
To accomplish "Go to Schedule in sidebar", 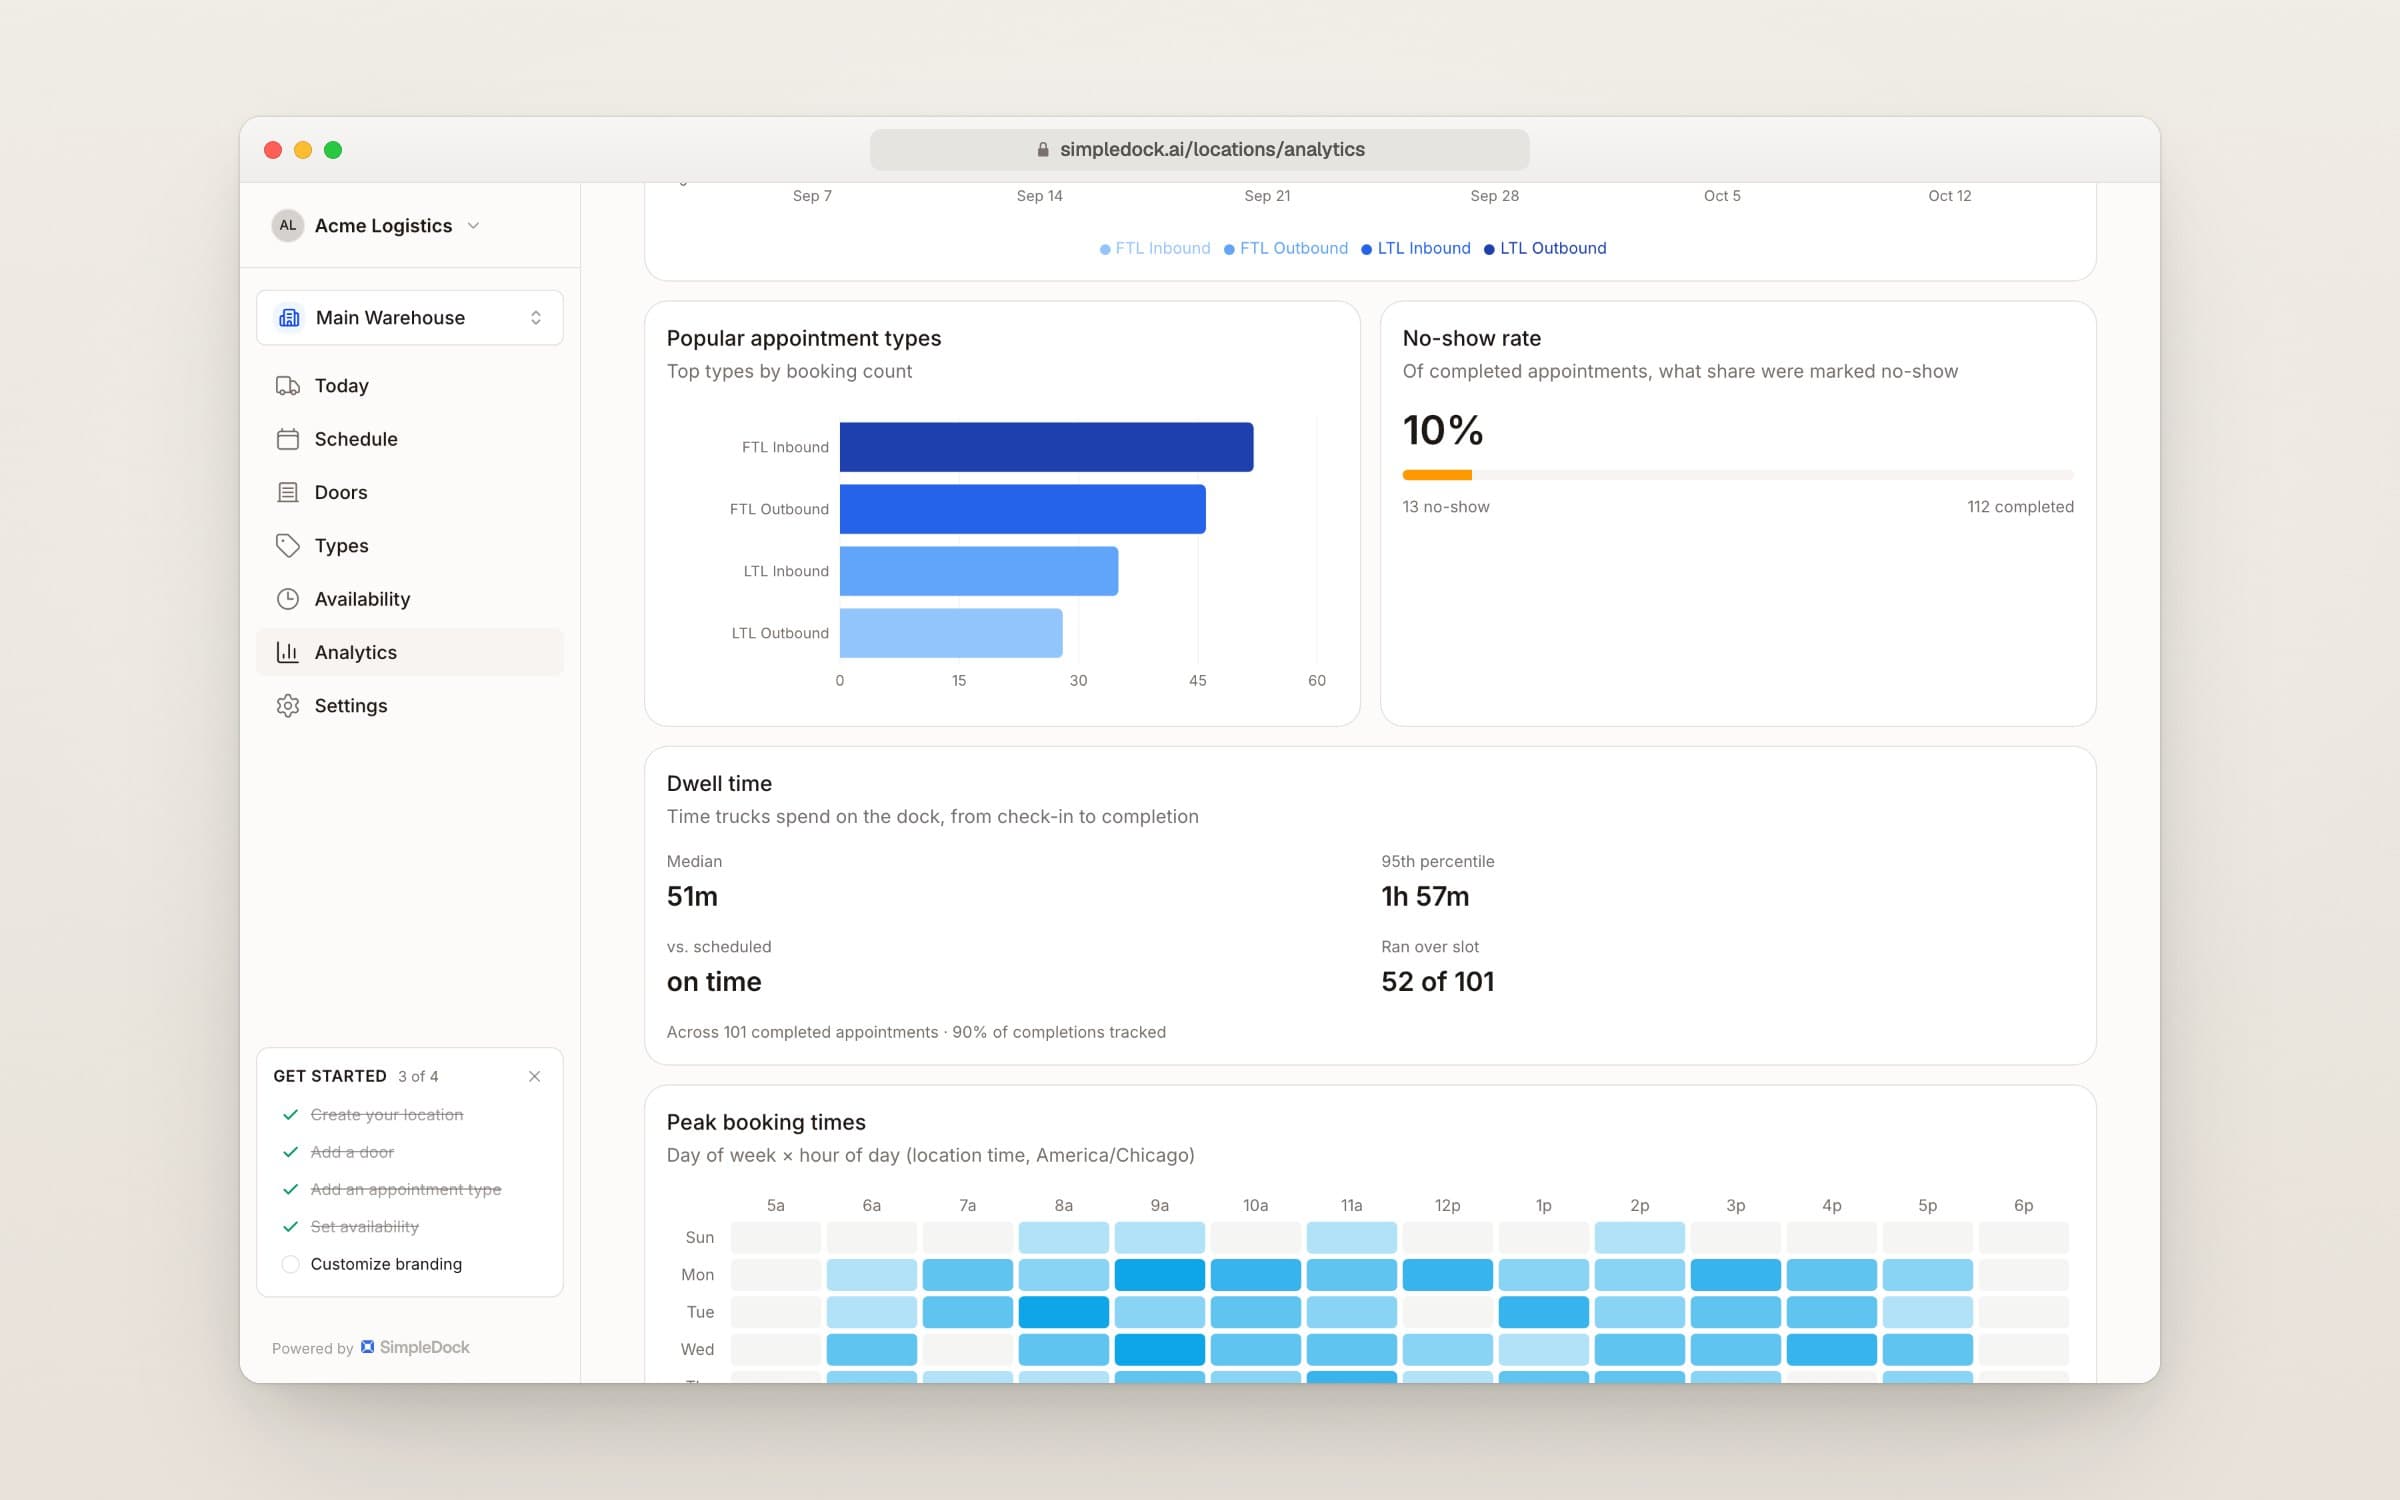I will coord(410,439).
